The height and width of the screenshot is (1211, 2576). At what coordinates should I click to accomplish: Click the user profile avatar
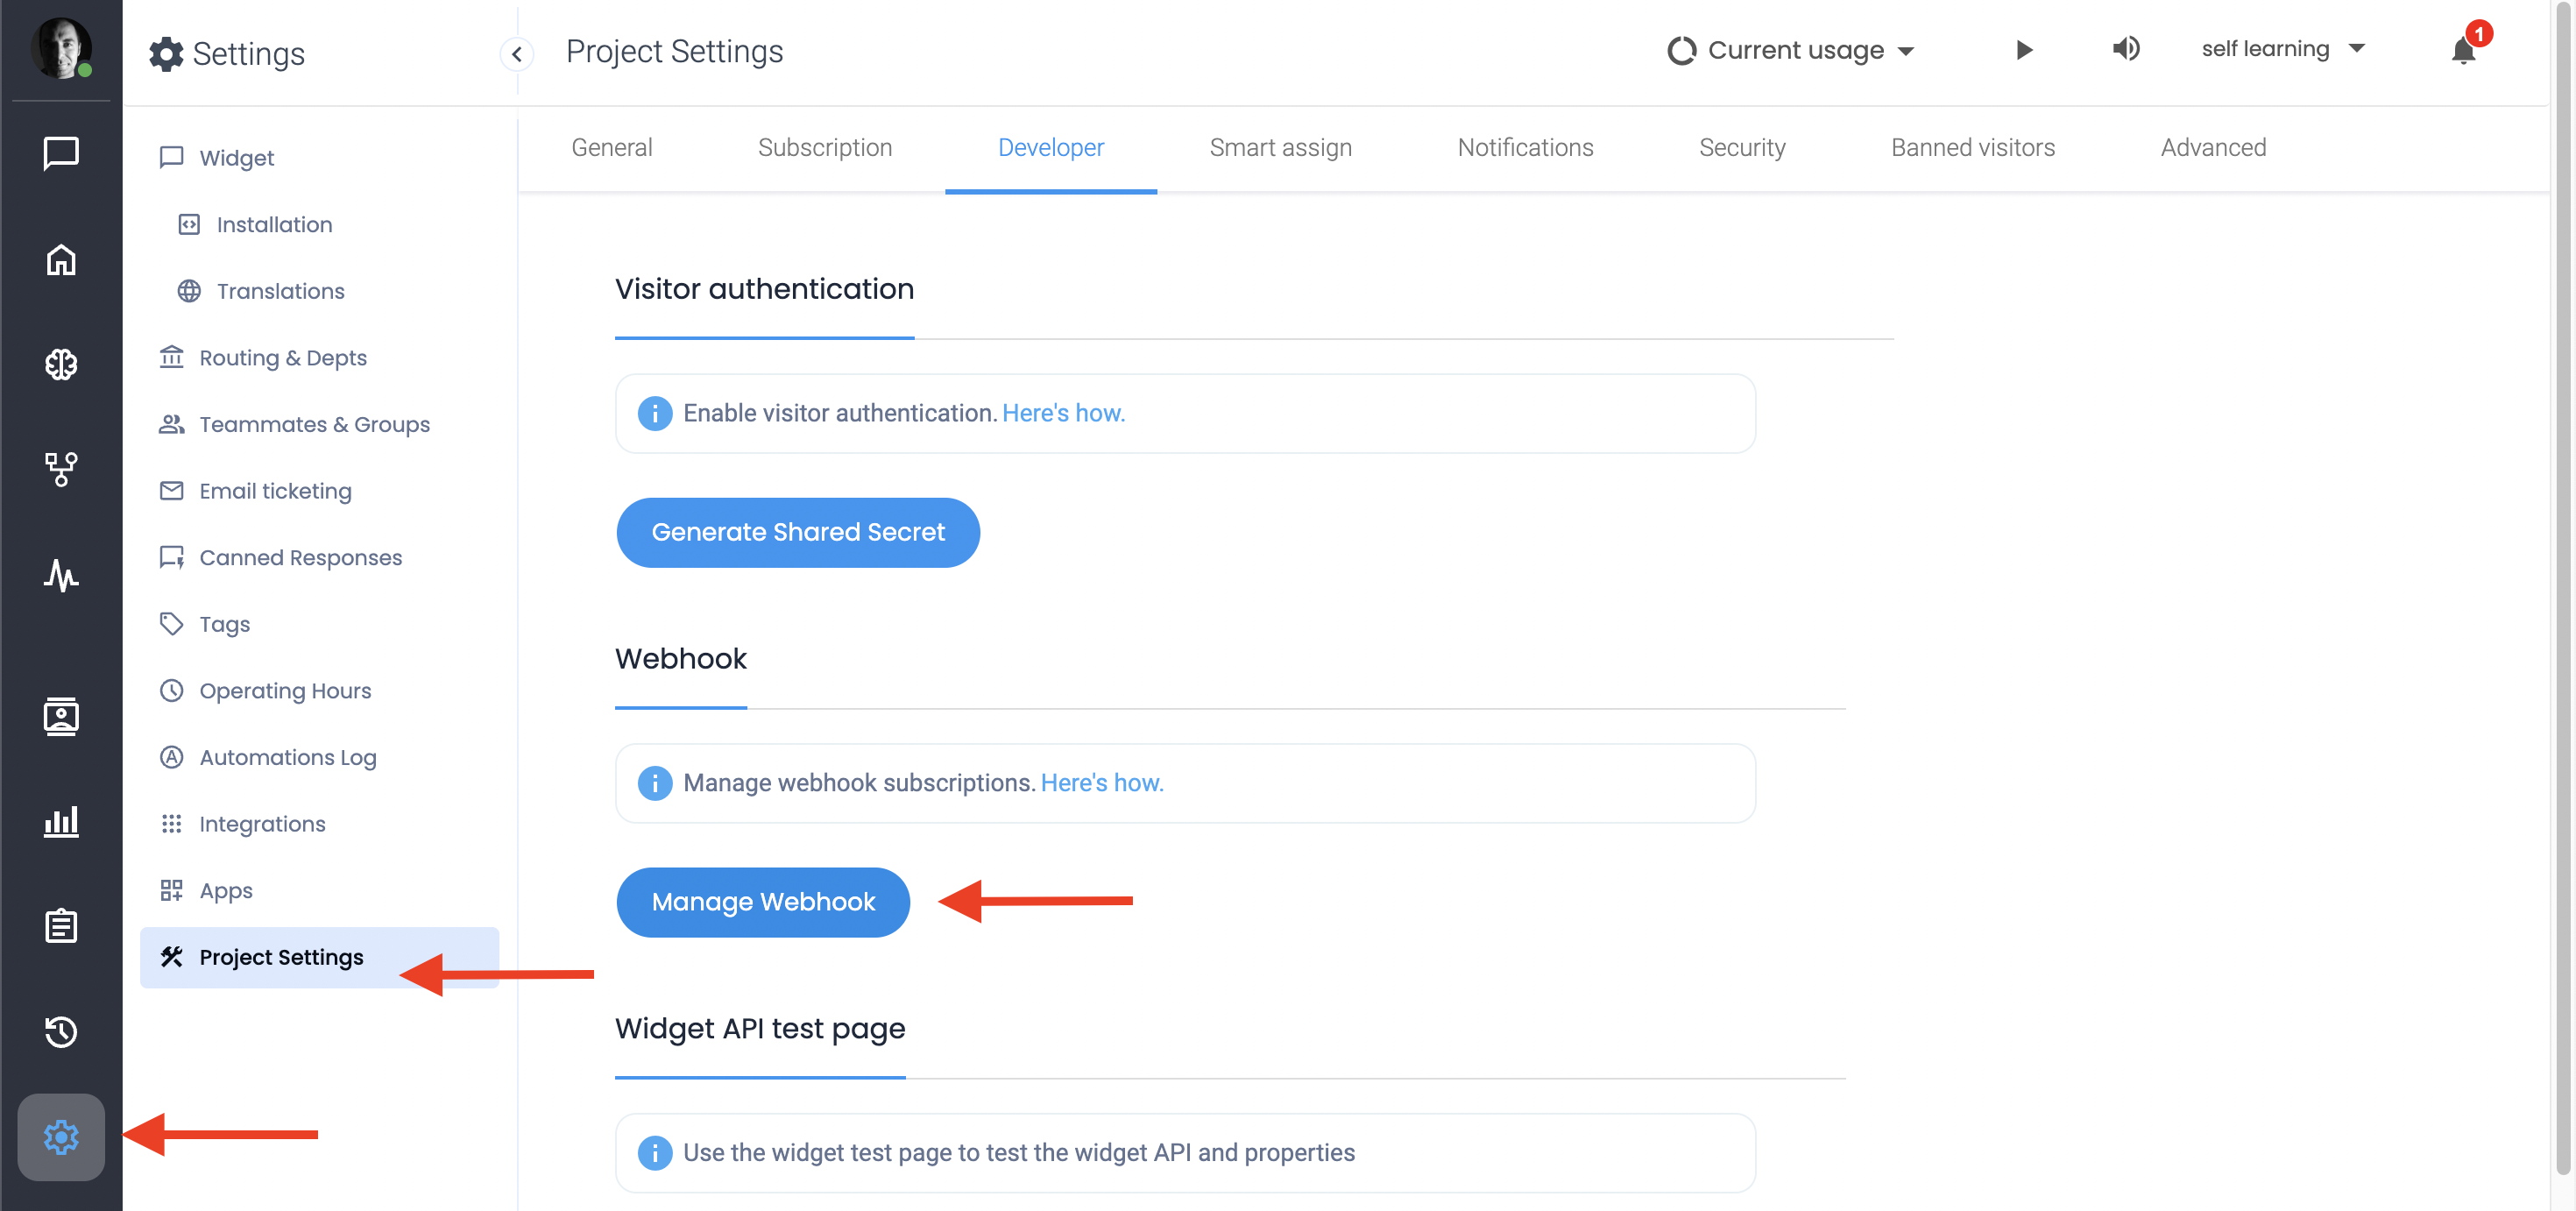tap(61, 47)
